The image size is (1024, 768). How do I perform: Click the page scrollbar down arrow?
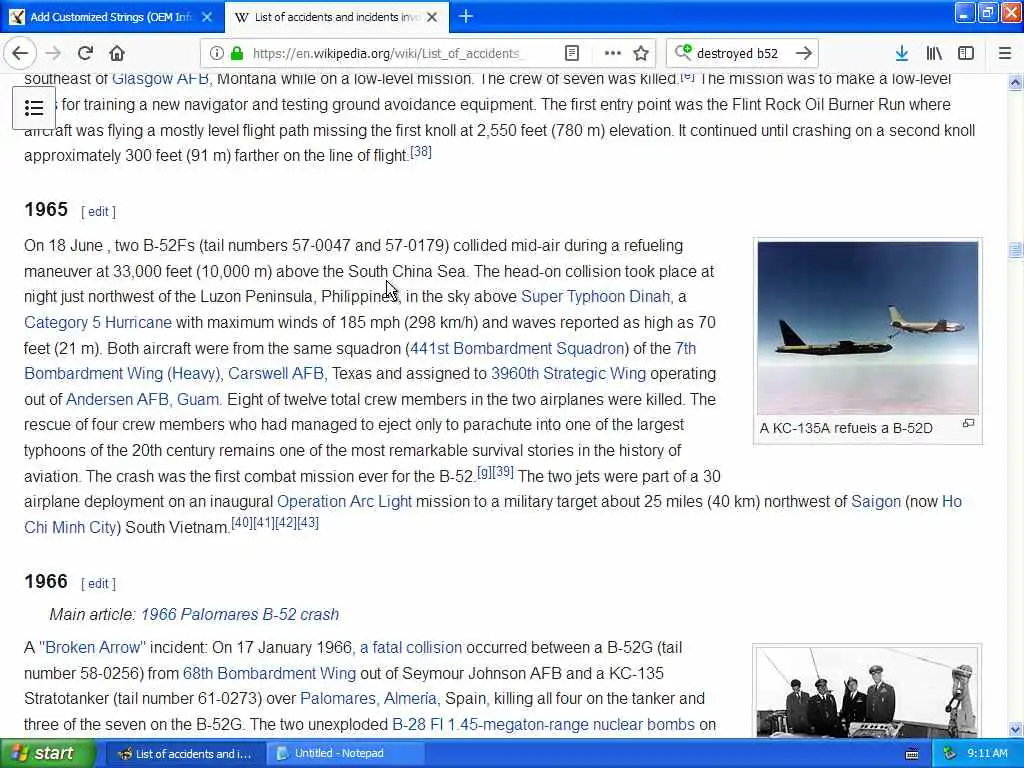tap(1016, 729)
